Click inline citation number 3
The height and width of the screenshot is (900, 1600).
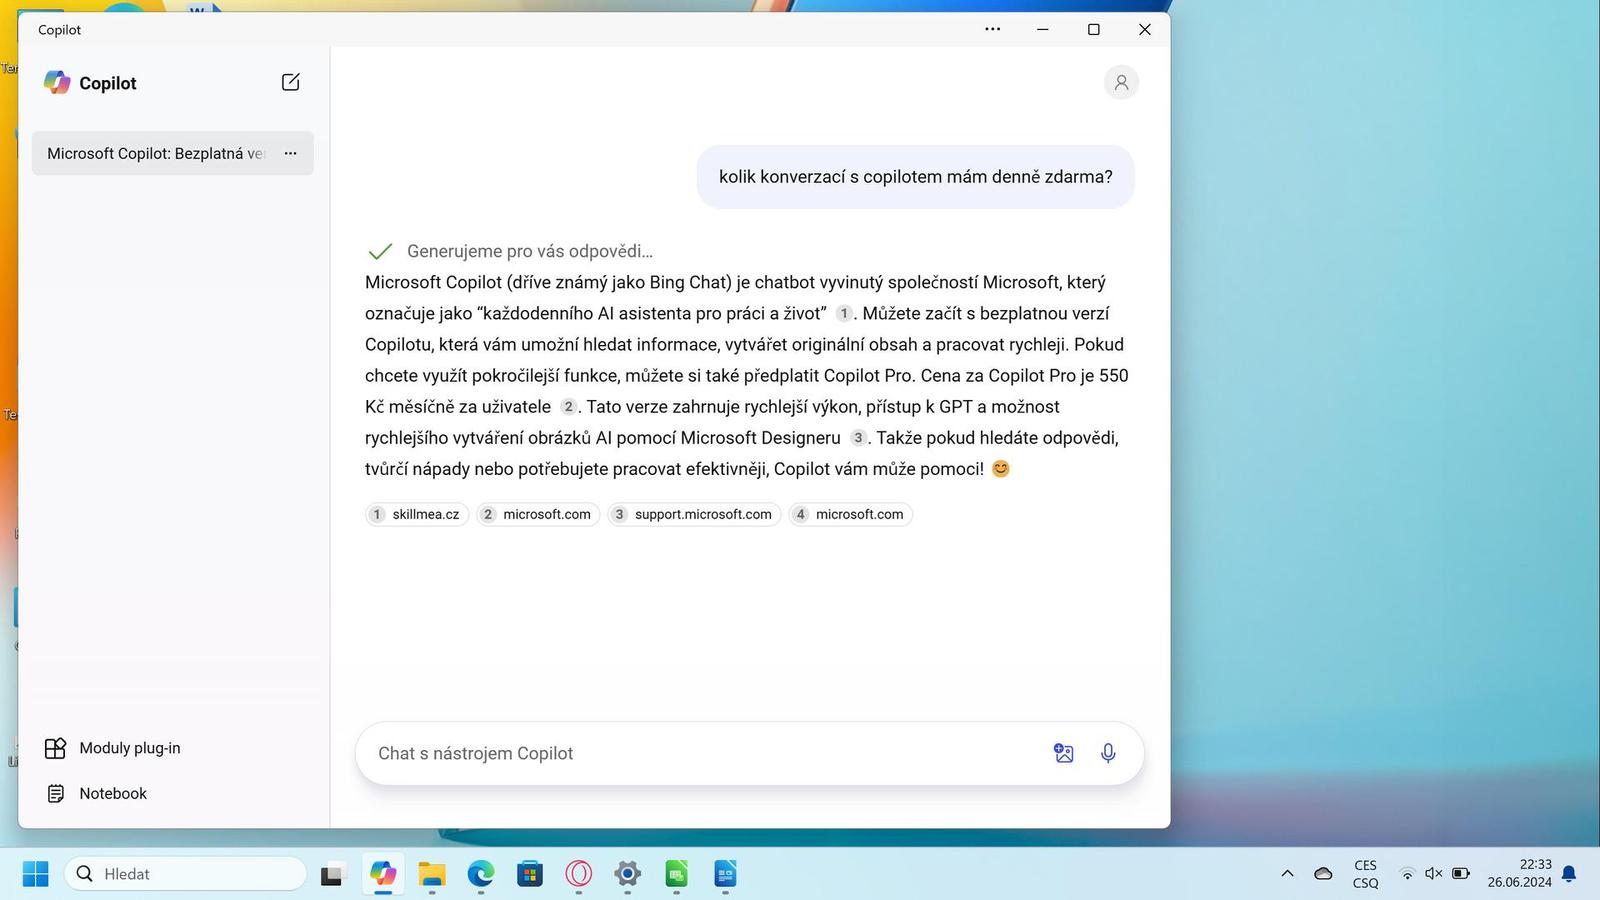858,437
